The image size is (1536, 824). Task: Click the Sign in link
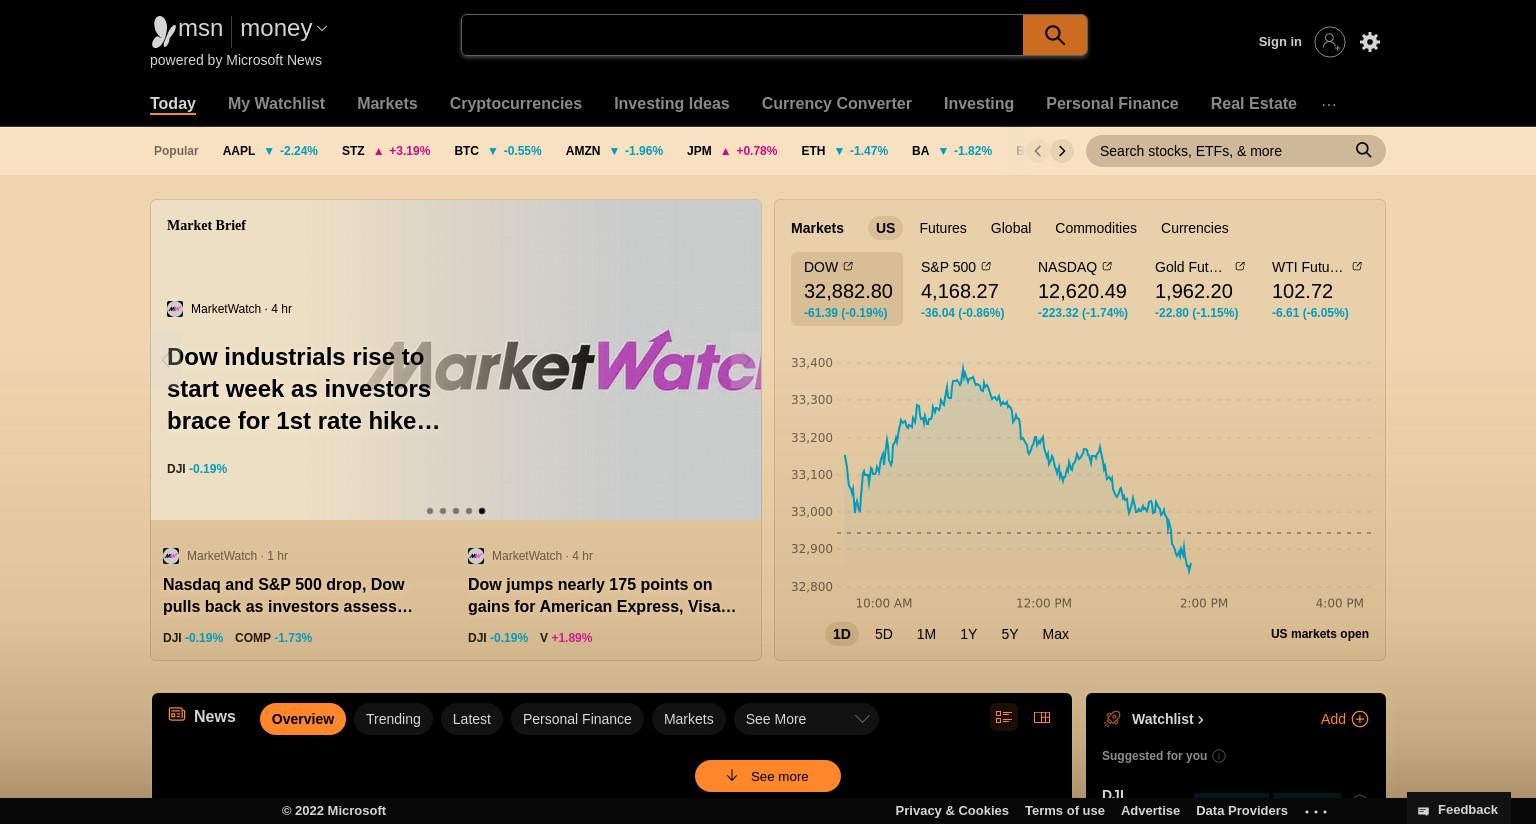(1280, 42)
